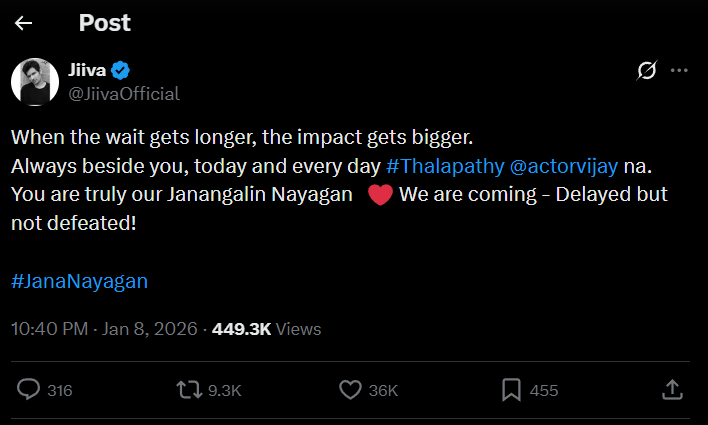The width and height of the screenshot is (708, 425).
Task: Like the post with heart icon
Action: [x=349, y=390]
